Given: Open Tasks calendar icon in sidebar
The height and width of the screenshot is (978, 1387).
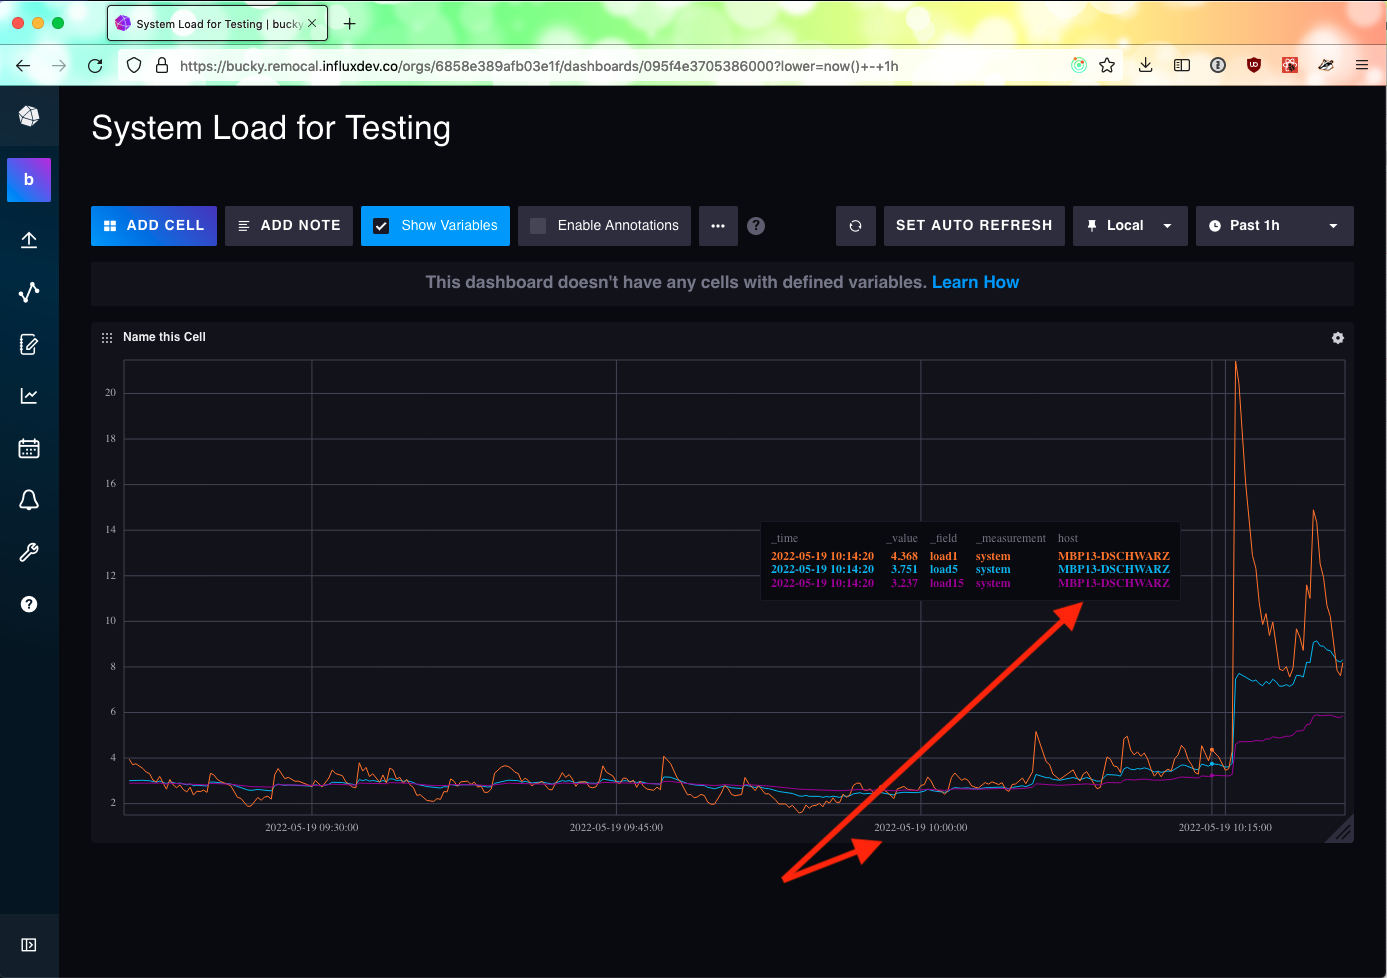Looking at the screenshot, I should (29, 448).
